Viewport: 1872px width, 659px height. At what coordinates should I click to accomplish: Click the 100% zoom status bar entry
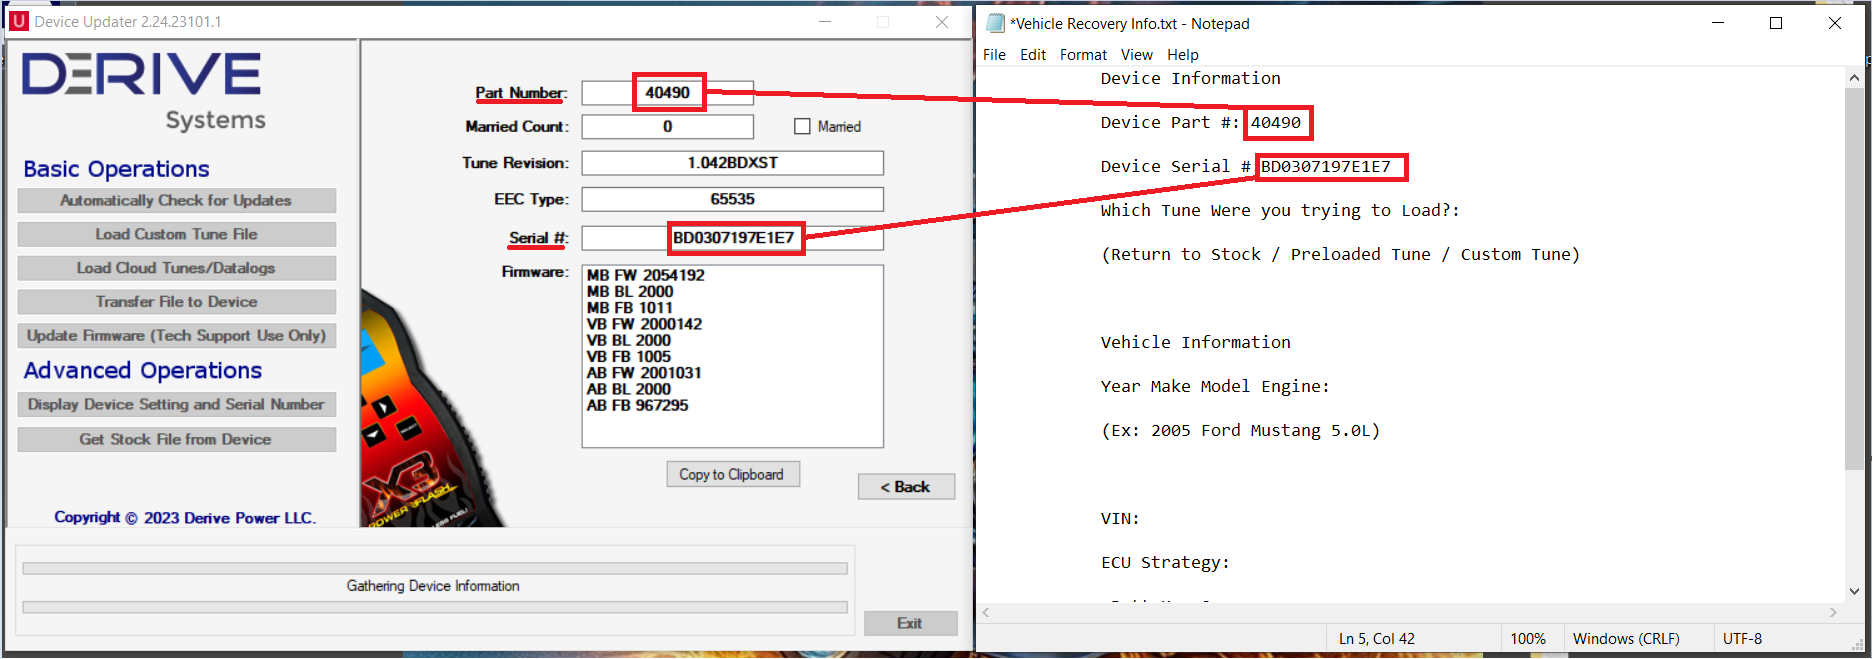pyautogui.click(x=1527, y=638)
